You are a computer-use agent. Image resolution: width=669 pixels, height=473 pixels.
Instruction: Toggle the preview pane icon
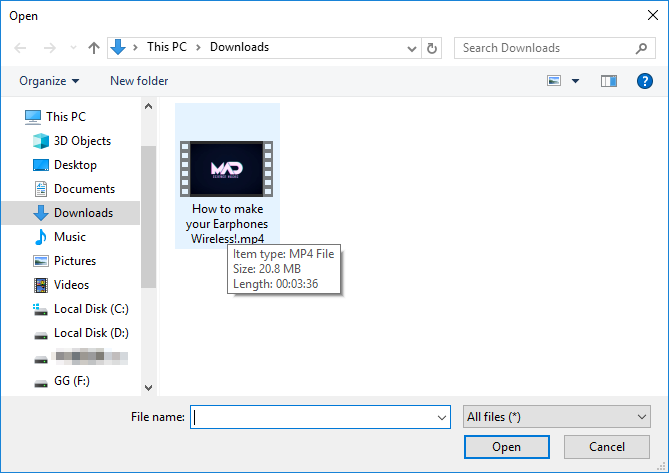click(609, 81)
